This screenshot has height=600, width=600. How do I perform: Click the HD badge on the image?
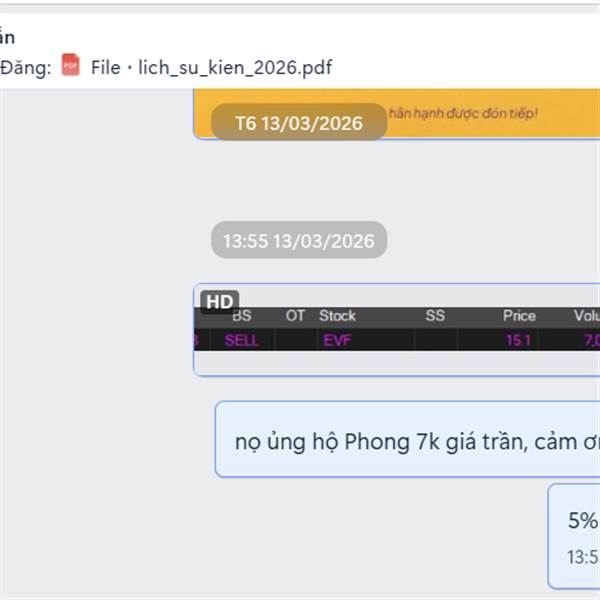tap(220, 302)
